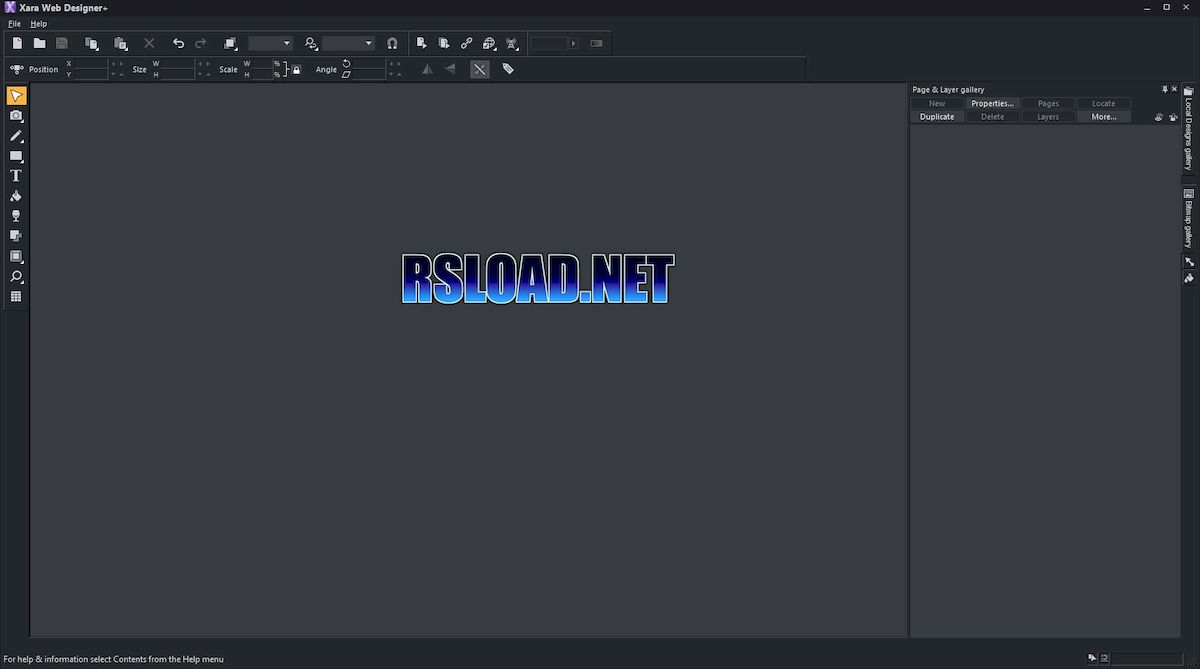Viewport: 1200px width, 669px height.
Task: Close the Page & Layer gallery panel
Action: (1174, 89)
